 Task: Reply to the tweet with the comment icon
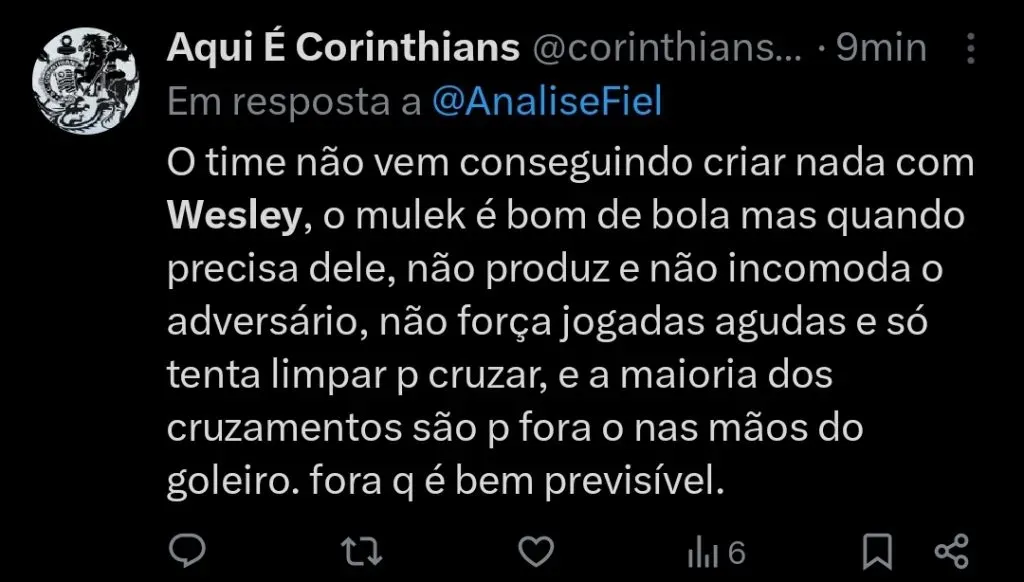(185, 549)
